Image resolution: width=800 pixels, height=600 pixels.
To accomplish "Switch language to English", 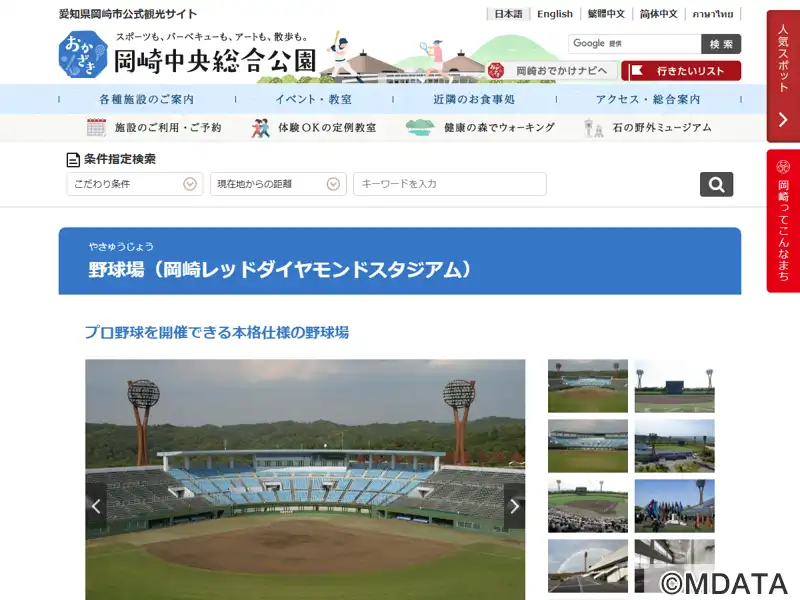I will 555,14.
